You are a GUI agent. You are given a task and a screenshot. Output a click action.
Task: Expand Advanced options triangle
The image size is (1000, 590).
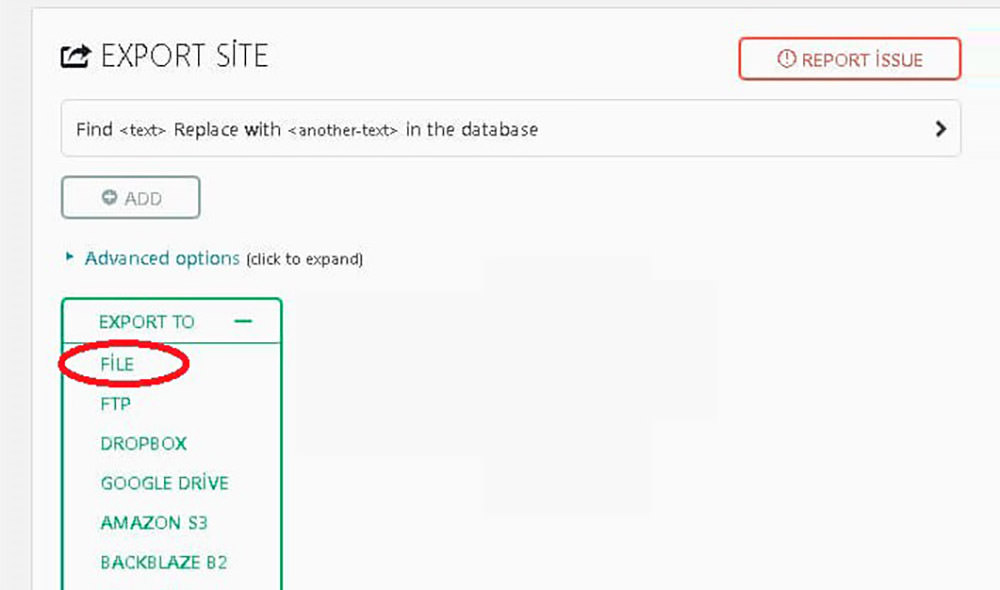[70, 257]
